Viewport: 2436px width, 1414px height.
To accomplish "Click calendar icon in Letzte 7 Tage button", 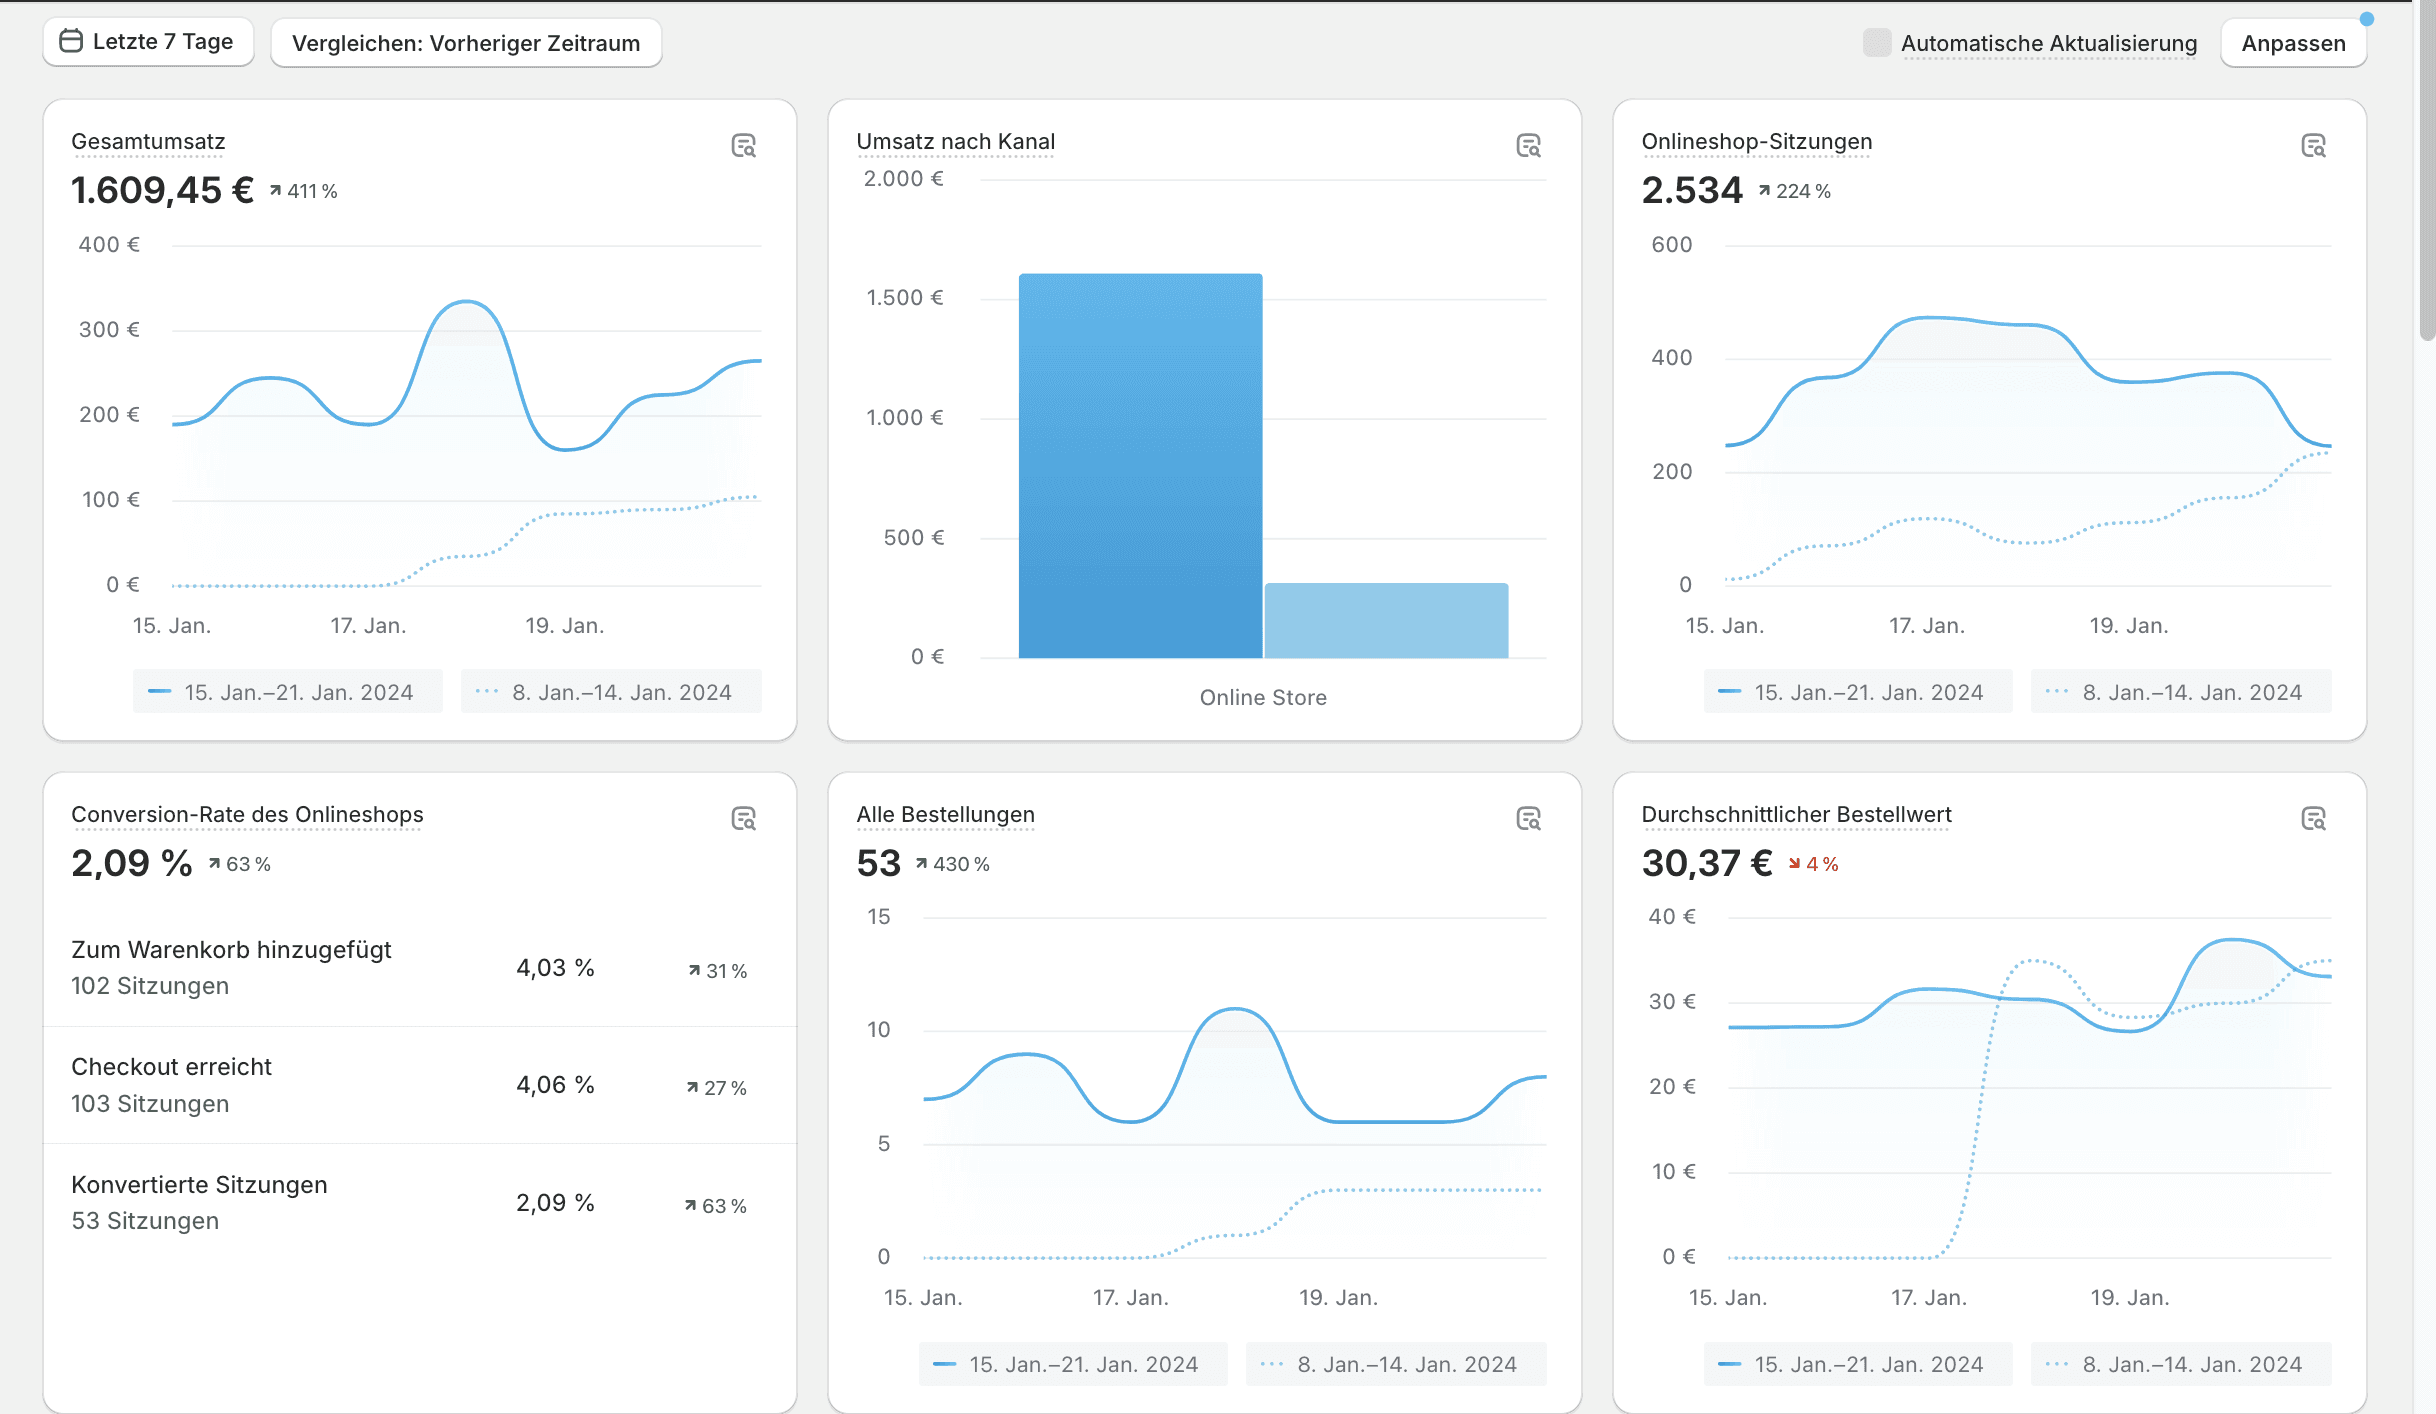I will (71, 41).
